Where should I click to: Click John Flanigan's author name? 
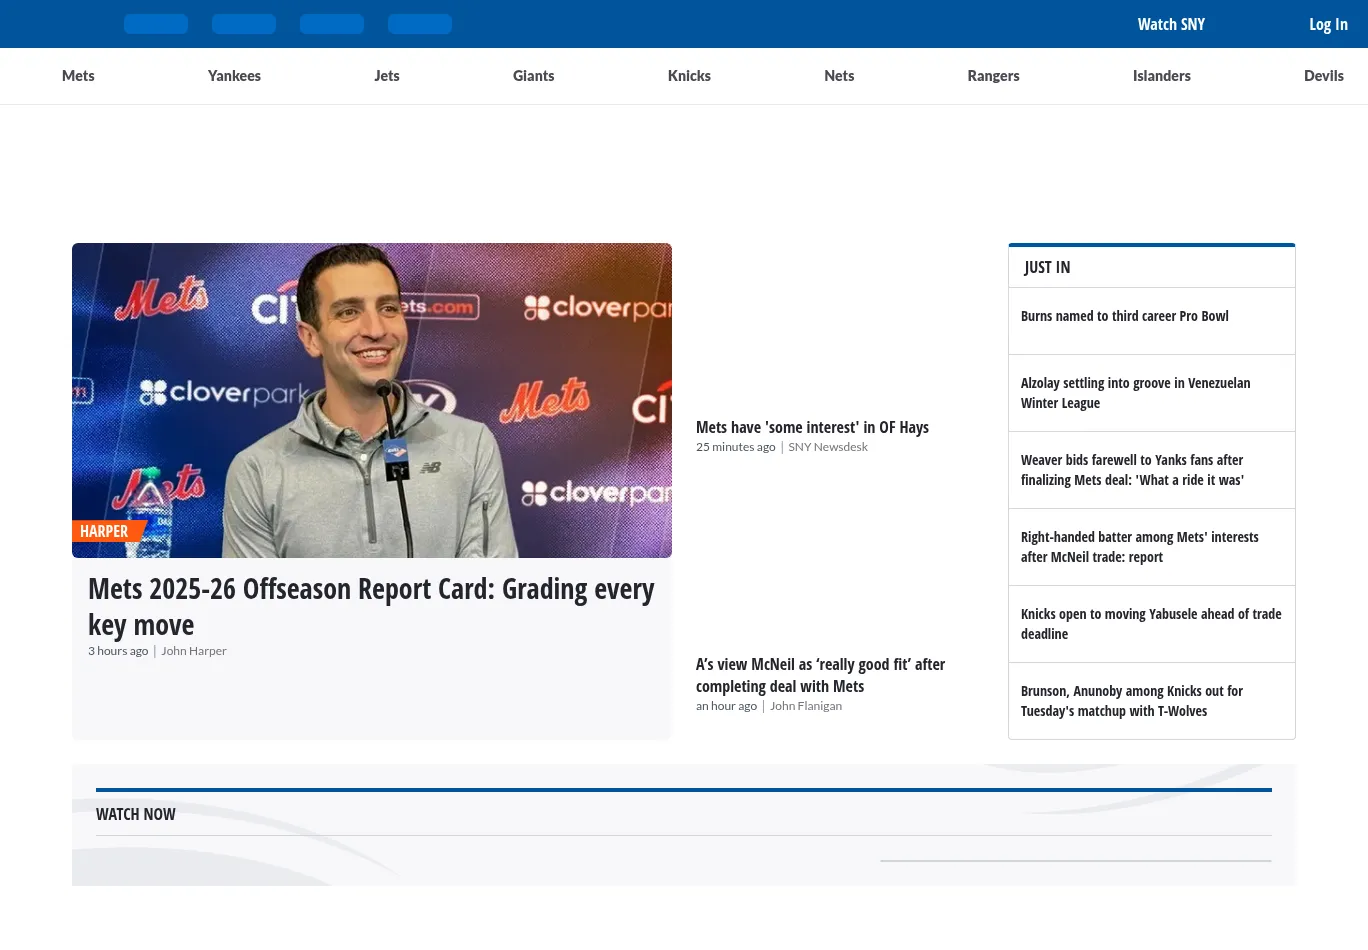[806, 706]
